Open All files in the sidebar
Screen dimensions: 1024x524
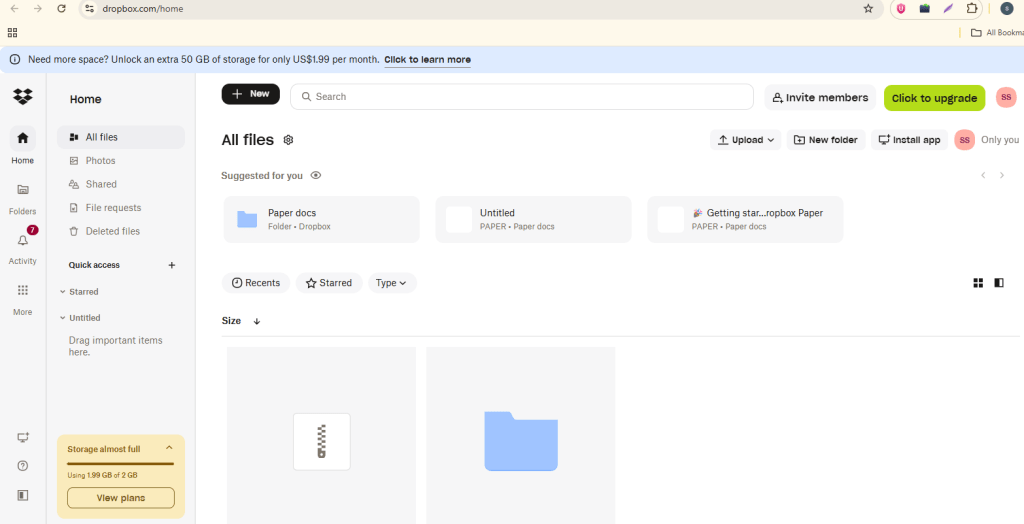[x=121, y=137]
